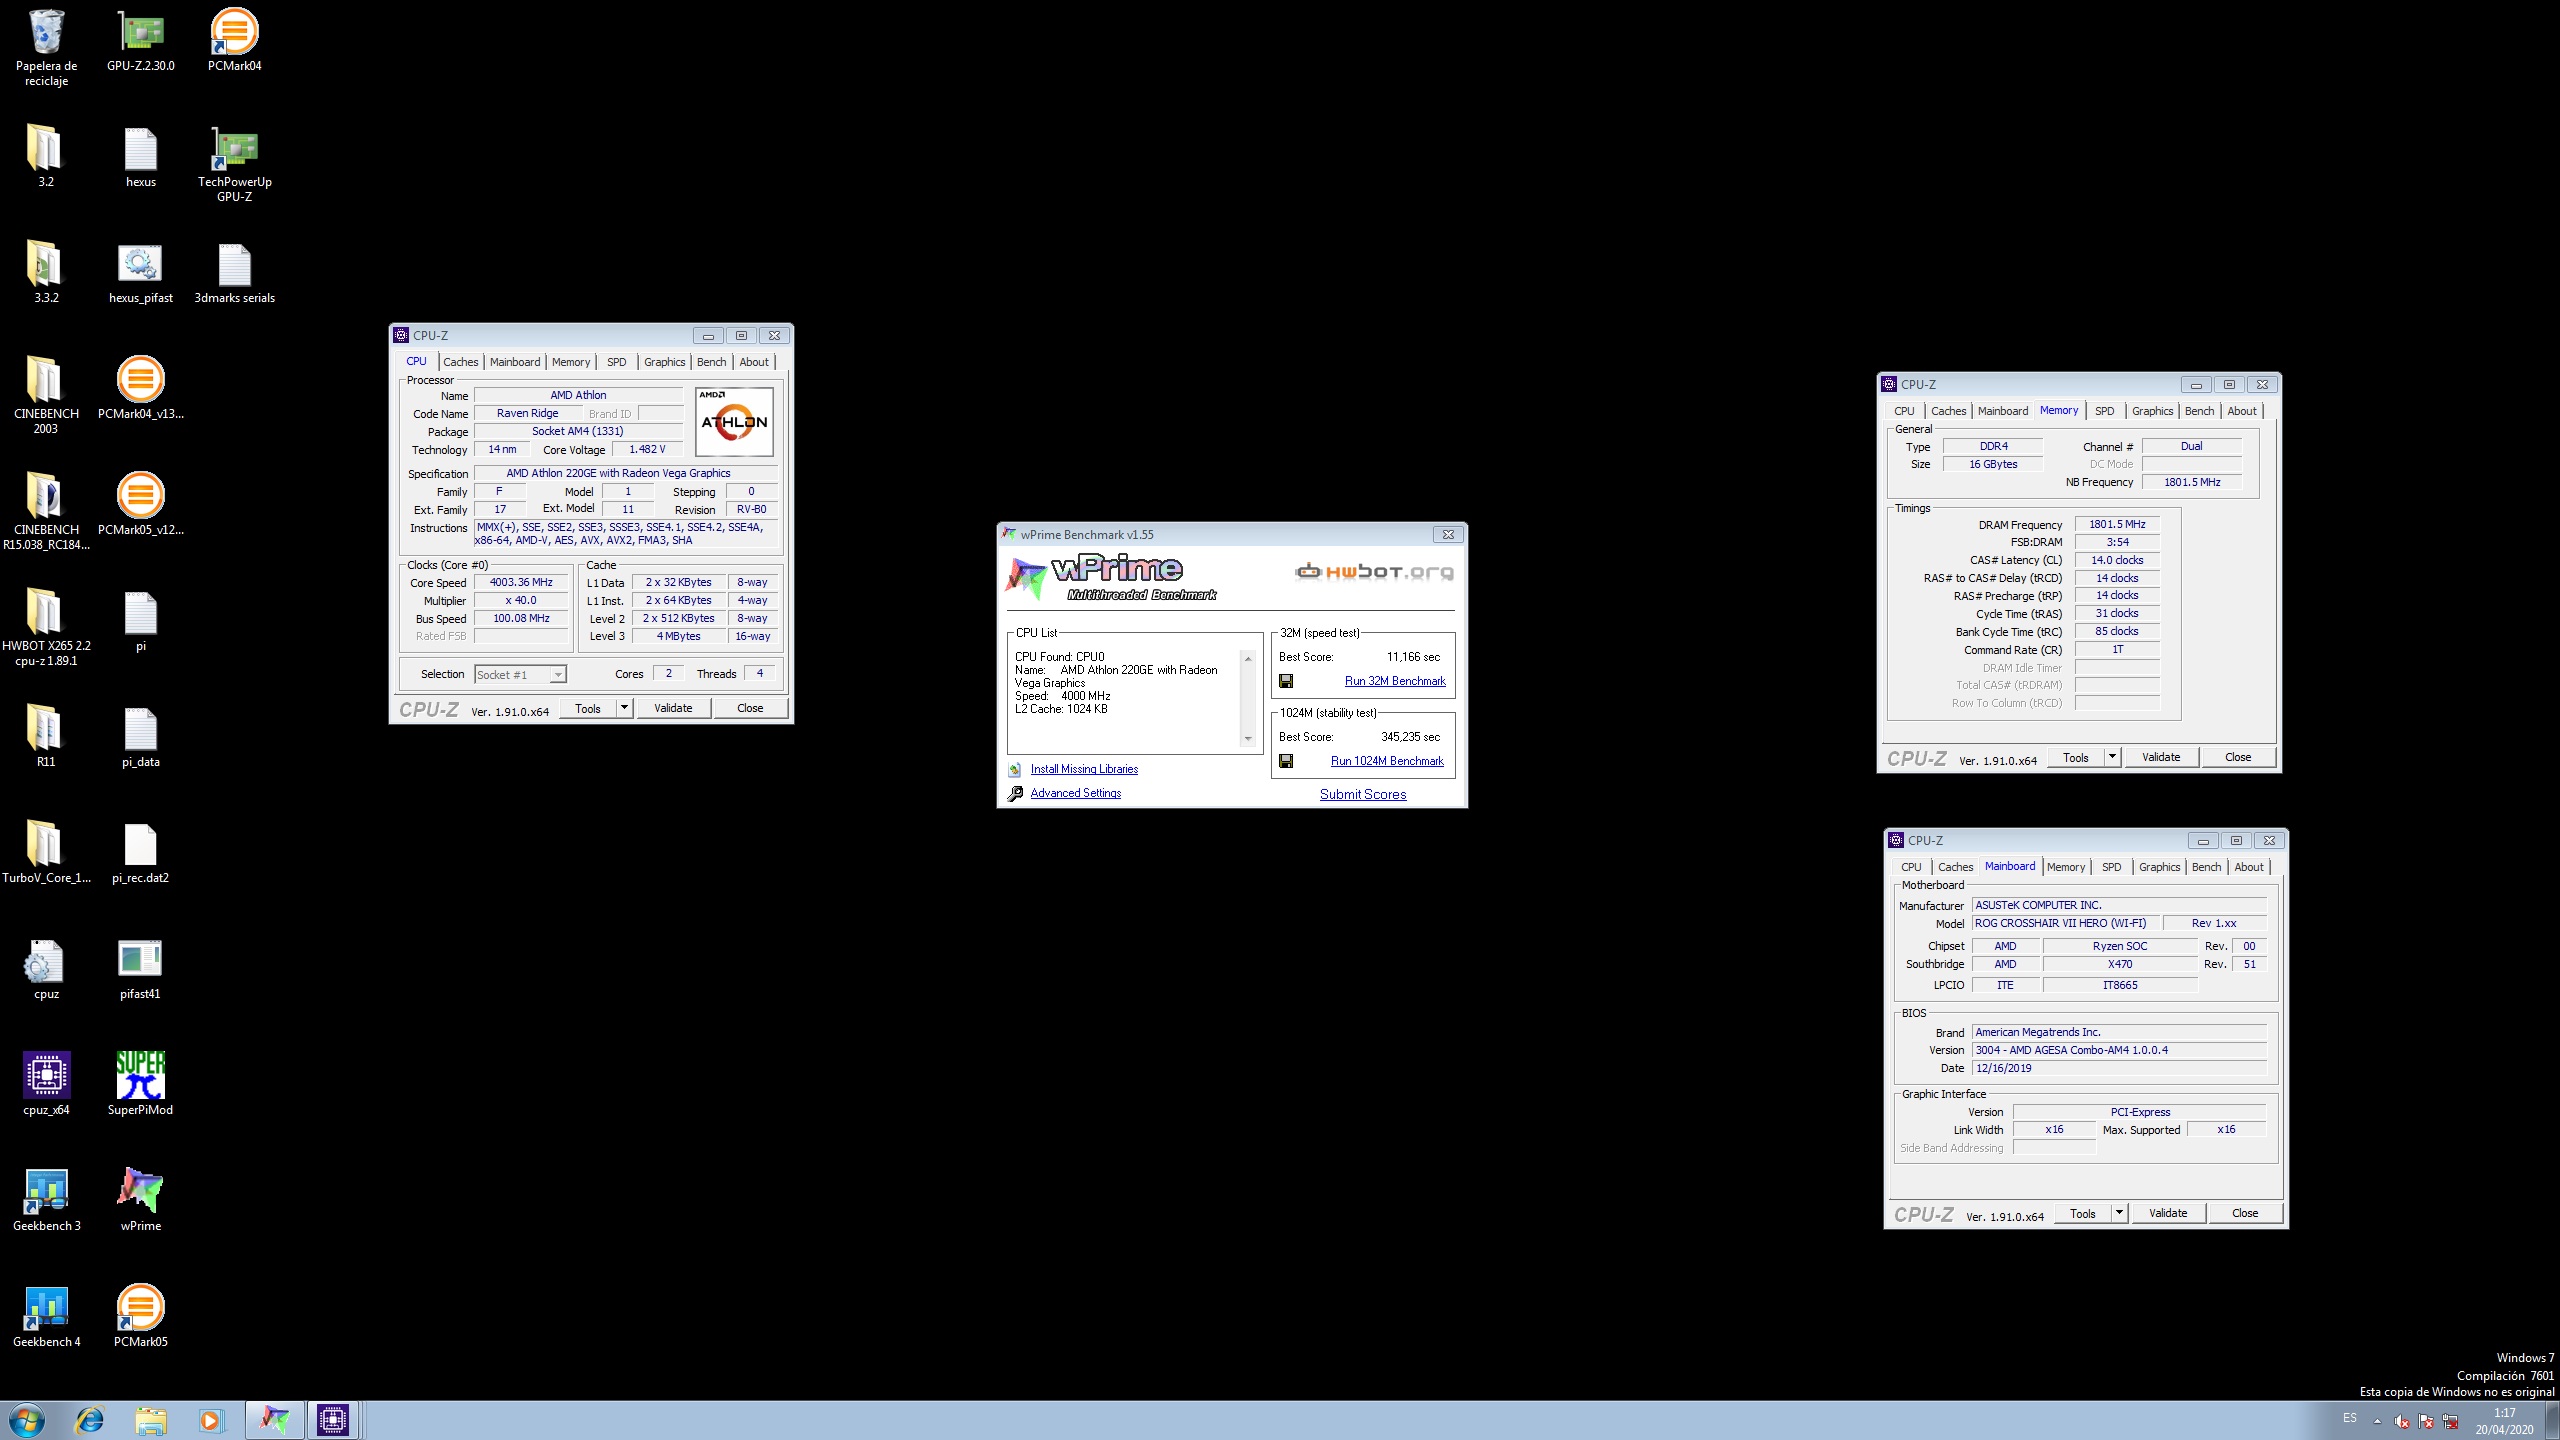Image resolution: width=2560 pixels, height=1440 pixels.
Task: Open About tab in Mainboard window
Action: point(2249,867)
